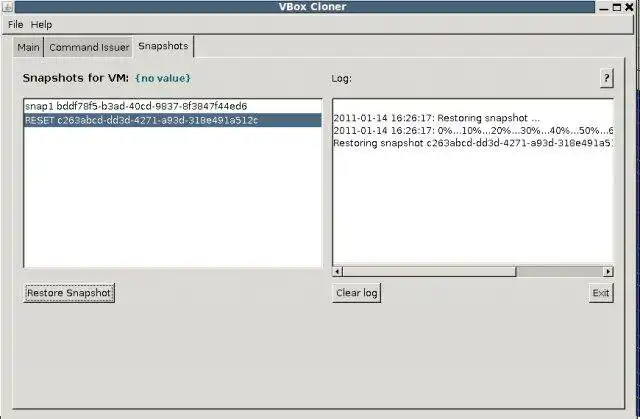Open the Help menu
The height and width of the screenshot is (419, 640).
click(41, 24)
